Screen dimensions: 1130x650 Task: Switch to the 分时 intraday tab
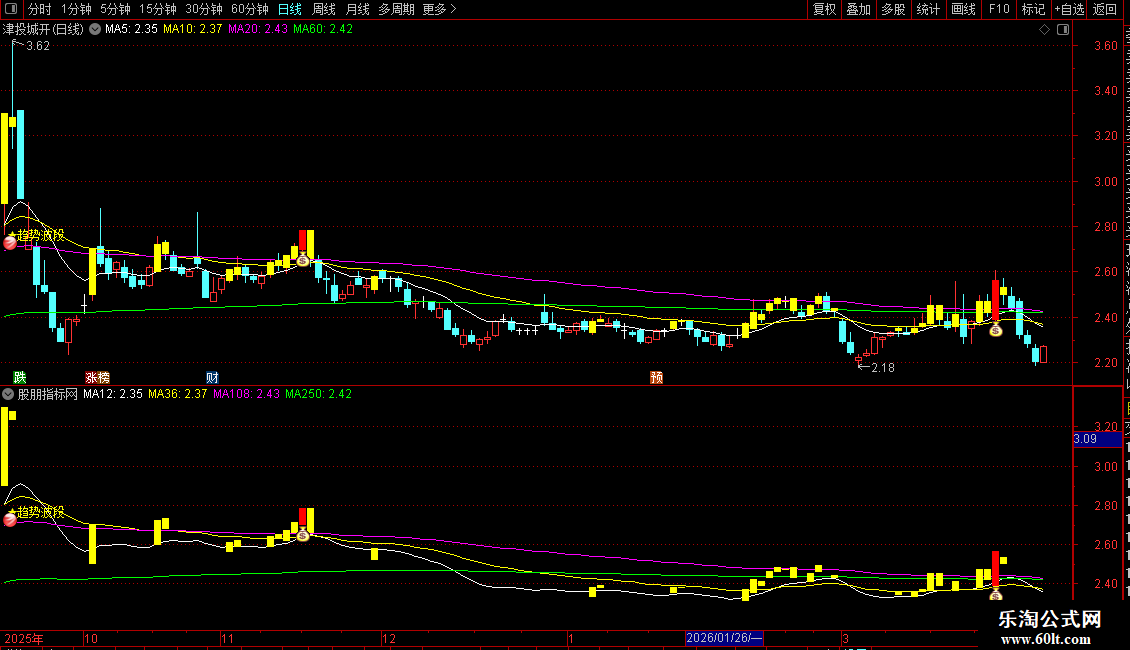(40, 9)
